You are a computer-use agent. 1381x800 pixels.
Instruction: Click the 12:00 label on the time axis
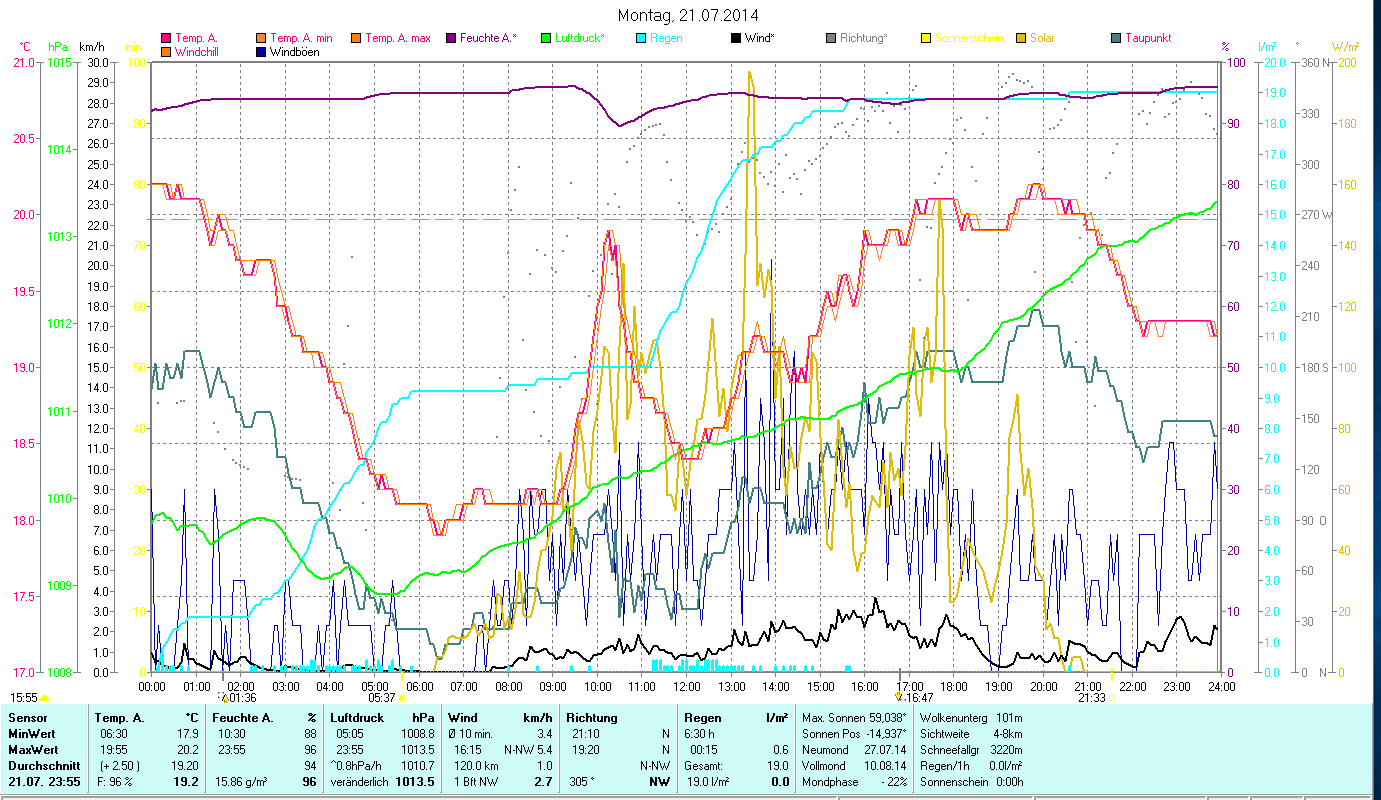pos(687,686)
